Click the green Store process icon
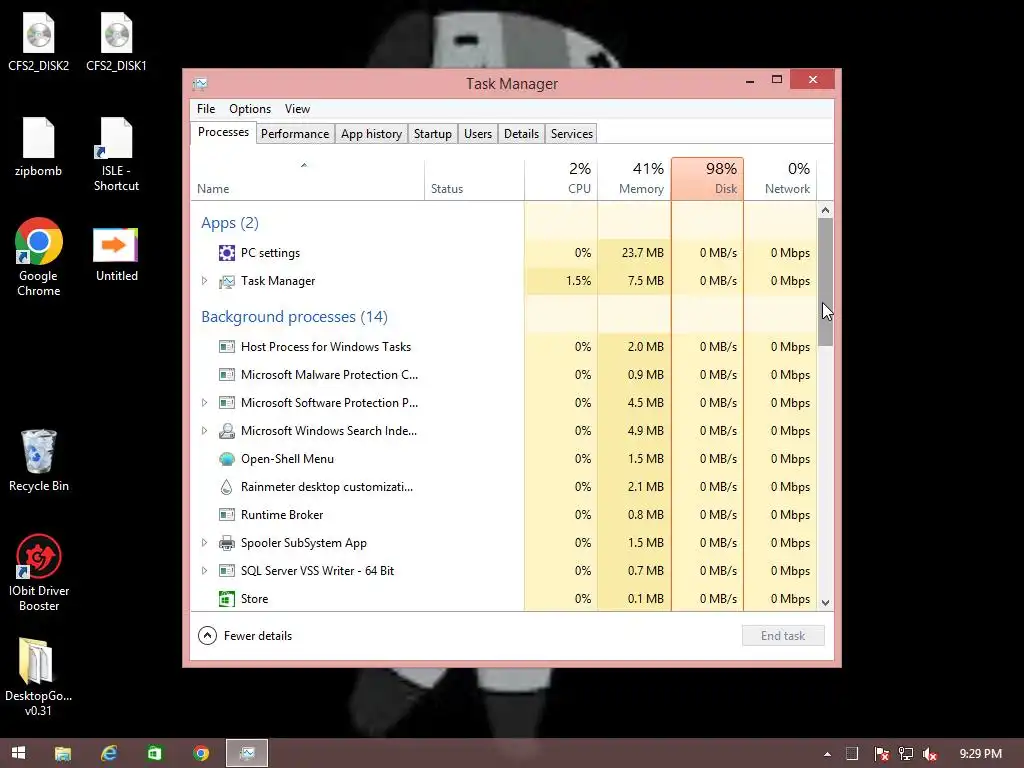 coord(227,599)
